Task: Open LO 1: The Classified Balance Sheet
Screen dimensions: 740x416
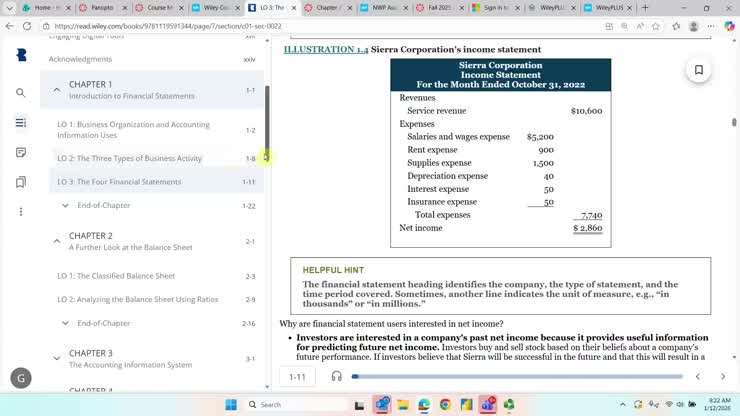Action: point(156,276)
